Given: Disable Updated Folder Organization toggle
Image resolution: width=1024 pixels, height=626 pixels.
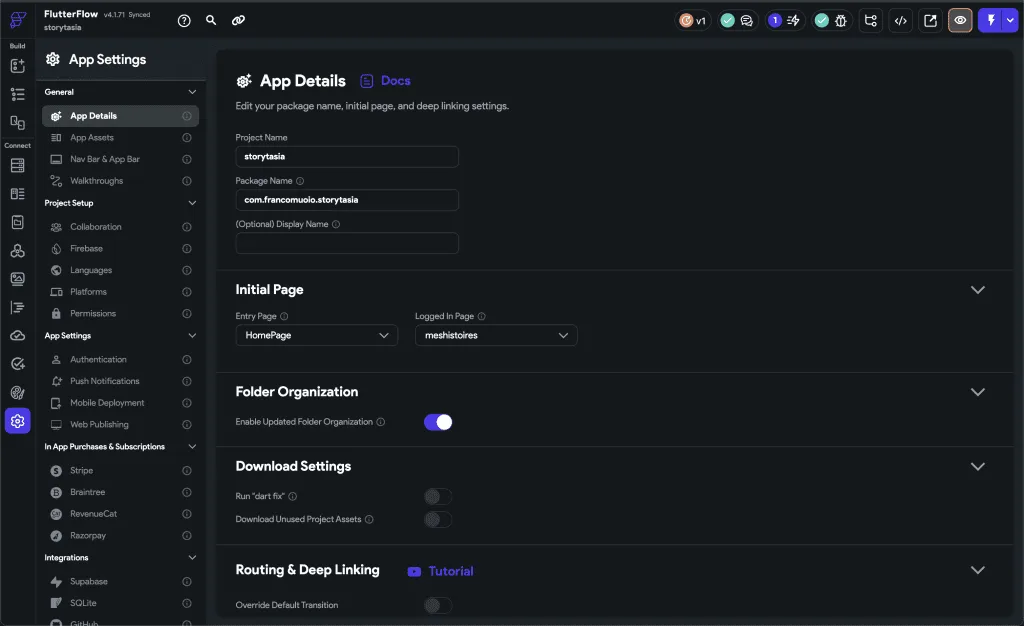Looking at the screenshot, I should click(438, 422).
